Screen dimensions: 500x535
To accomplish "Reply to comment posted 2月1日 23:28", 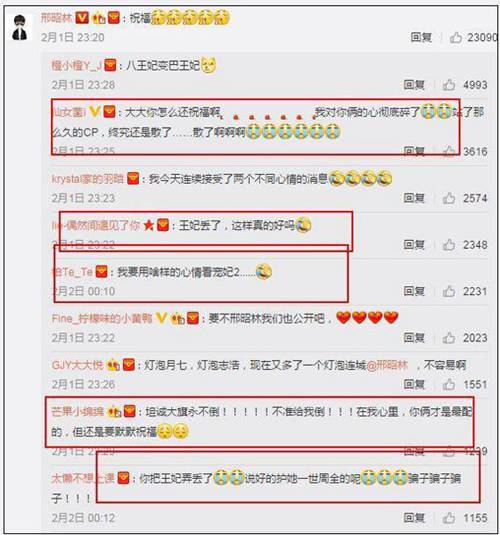I will [414, 85].
